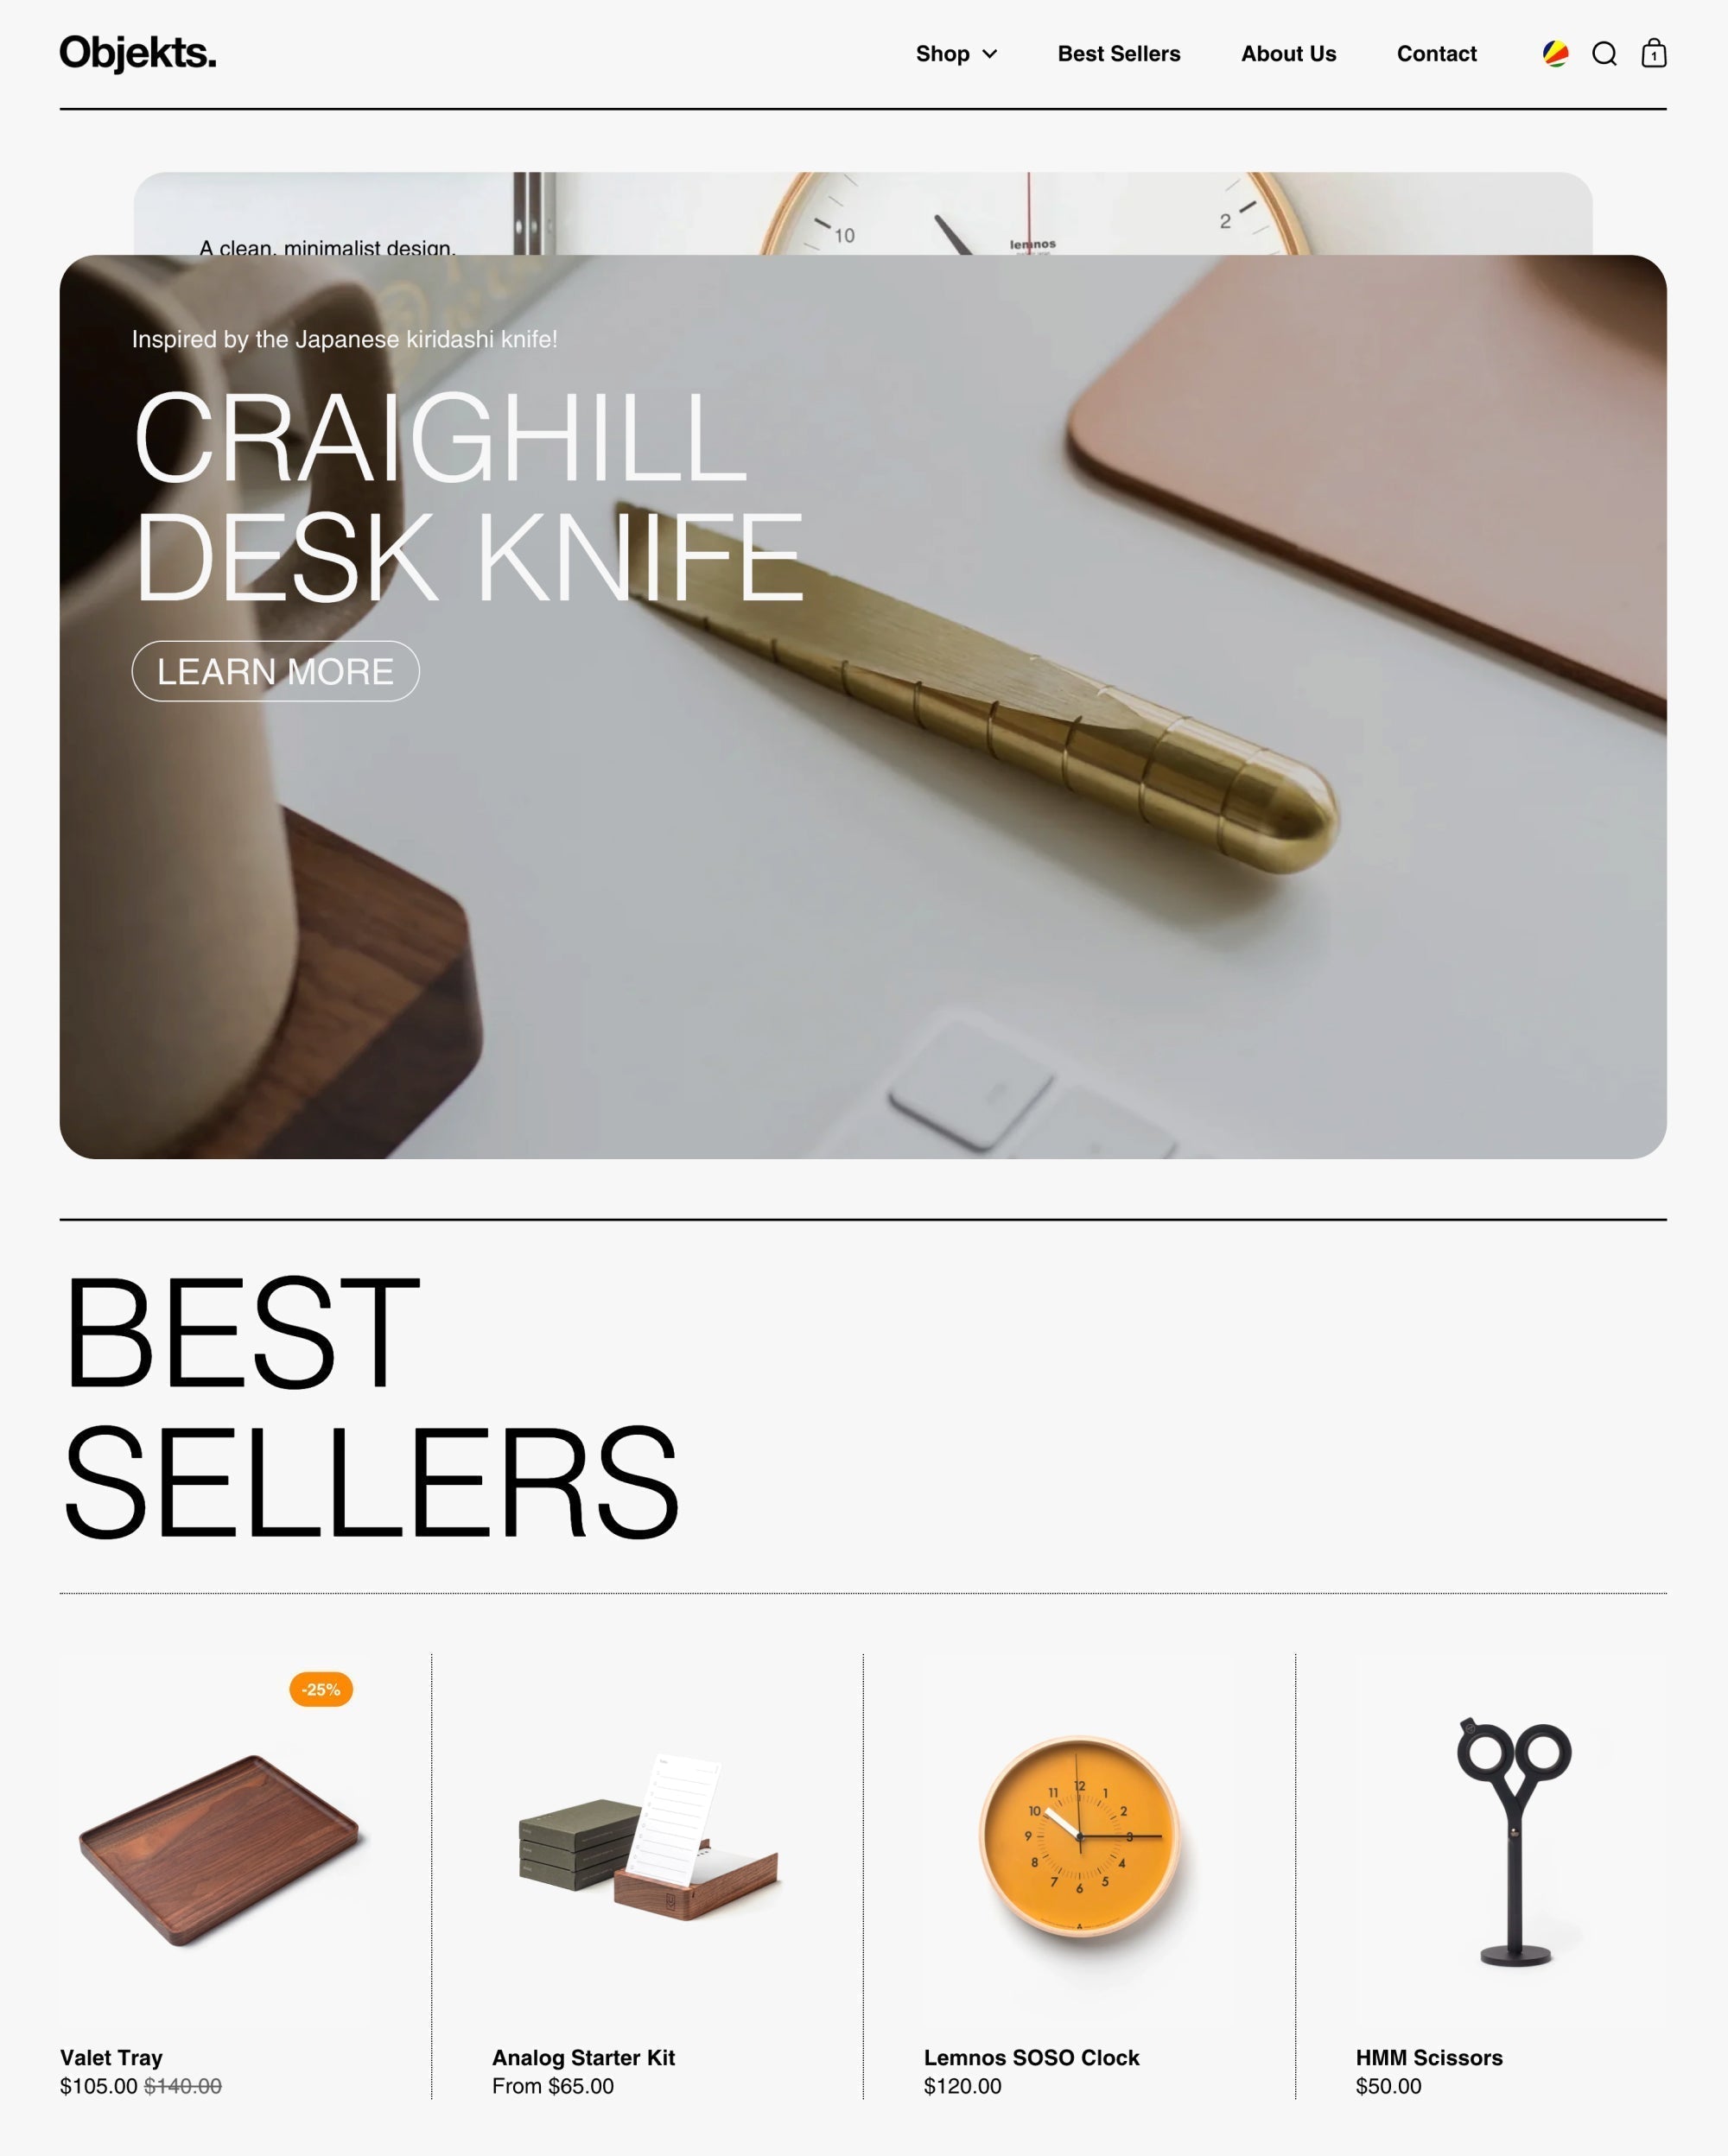Toggle to next hero banner slide
The image size is (1728, 2156).
[862, 212]
